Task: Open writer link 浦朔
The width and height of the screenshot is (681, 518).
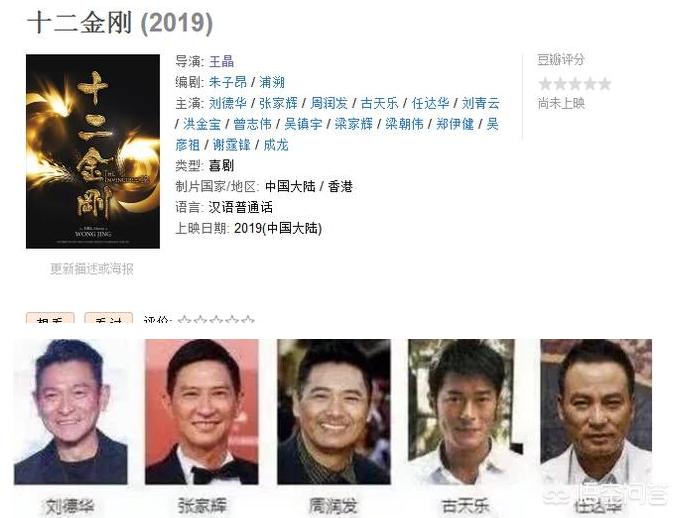Action: click(272, 82)
